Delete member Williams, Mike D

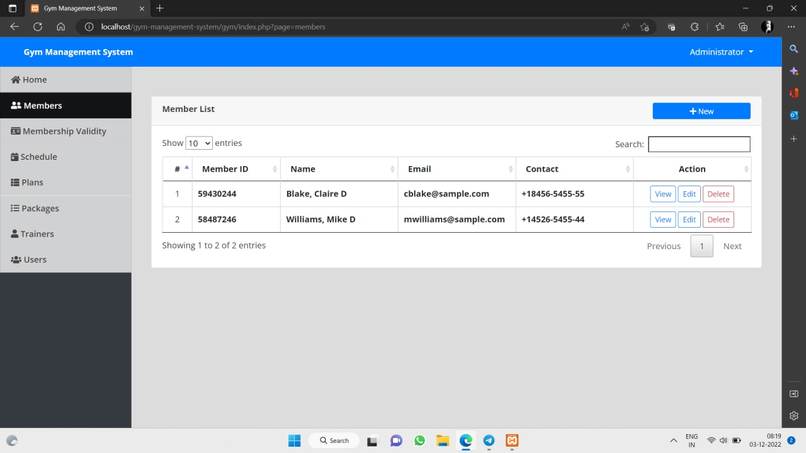coord(718,220)
